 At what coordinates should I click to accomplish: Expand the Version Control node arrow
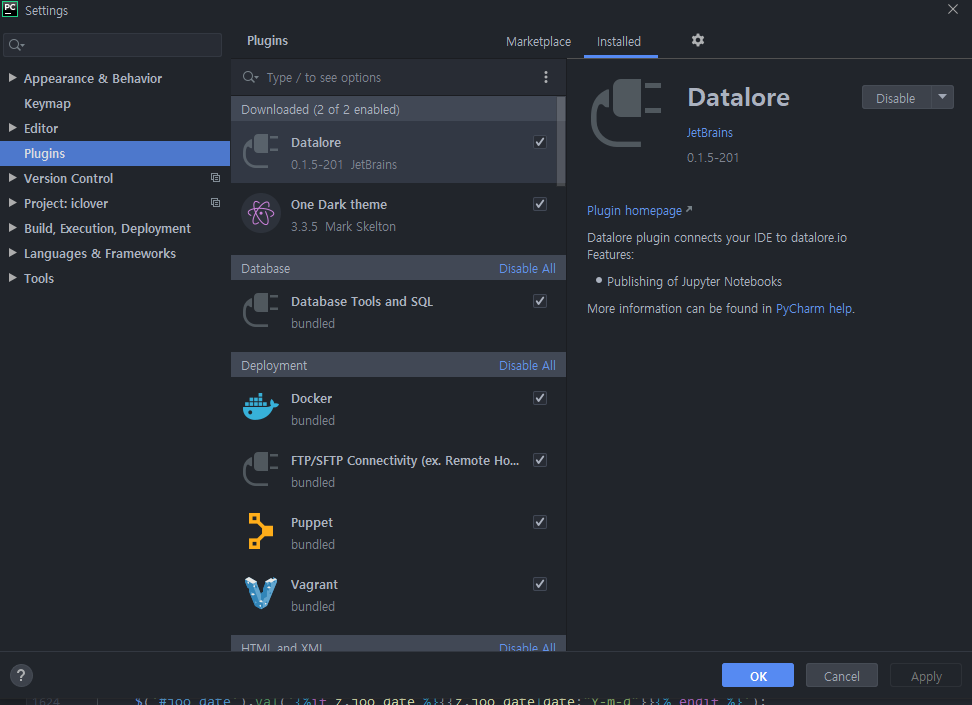coord(12,177)
